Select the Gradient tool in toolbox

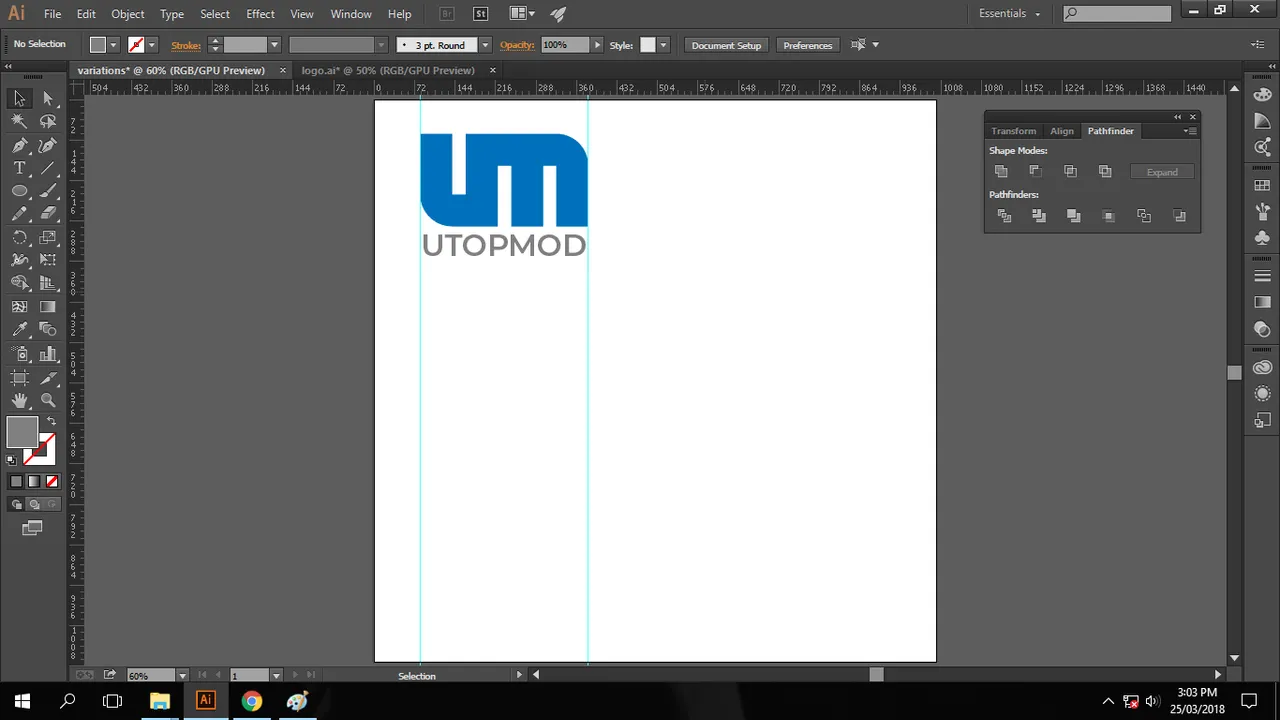click(48, 307)
